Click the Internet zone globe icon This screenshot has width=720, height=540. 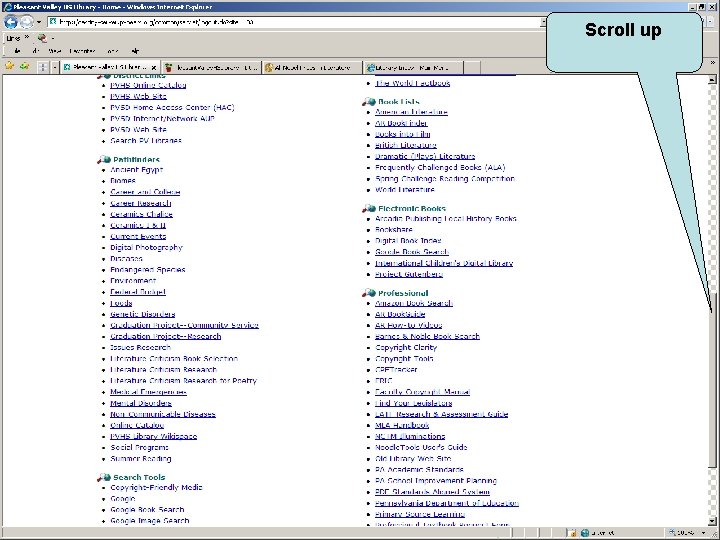click(x=585, y=533)
